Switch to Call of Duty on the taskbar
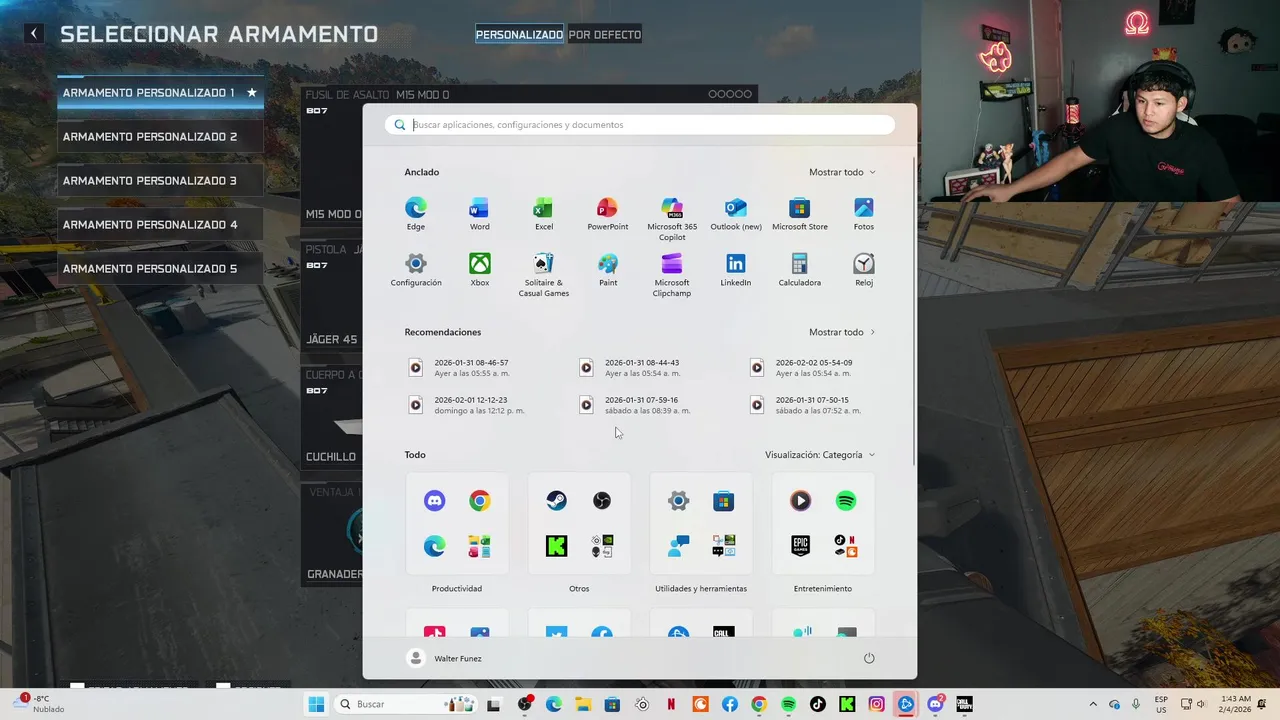1280x720 pixels. point(964,704)
